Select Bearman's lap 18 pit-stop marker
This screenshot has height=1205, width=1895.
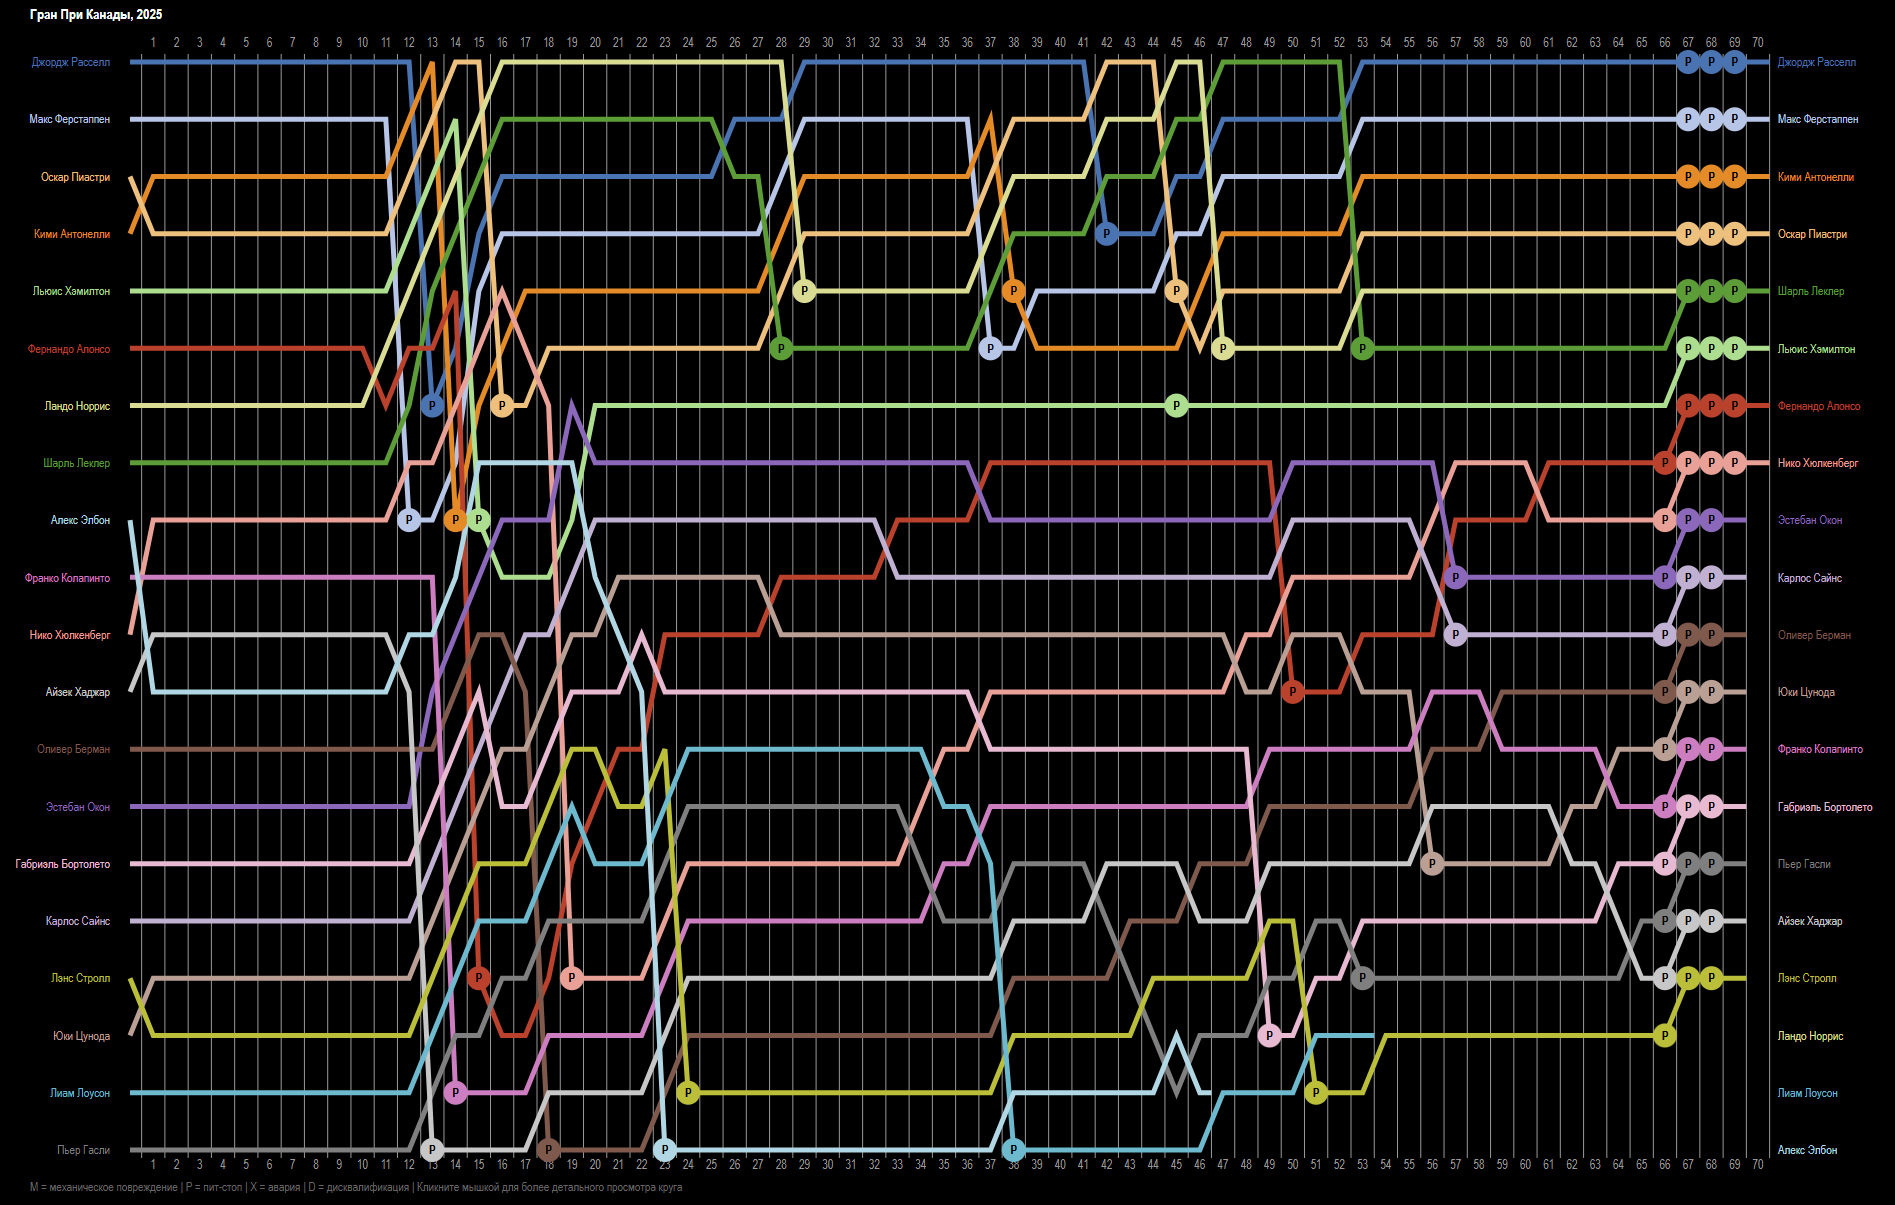pyautogui.click(x=548, y=1150)
